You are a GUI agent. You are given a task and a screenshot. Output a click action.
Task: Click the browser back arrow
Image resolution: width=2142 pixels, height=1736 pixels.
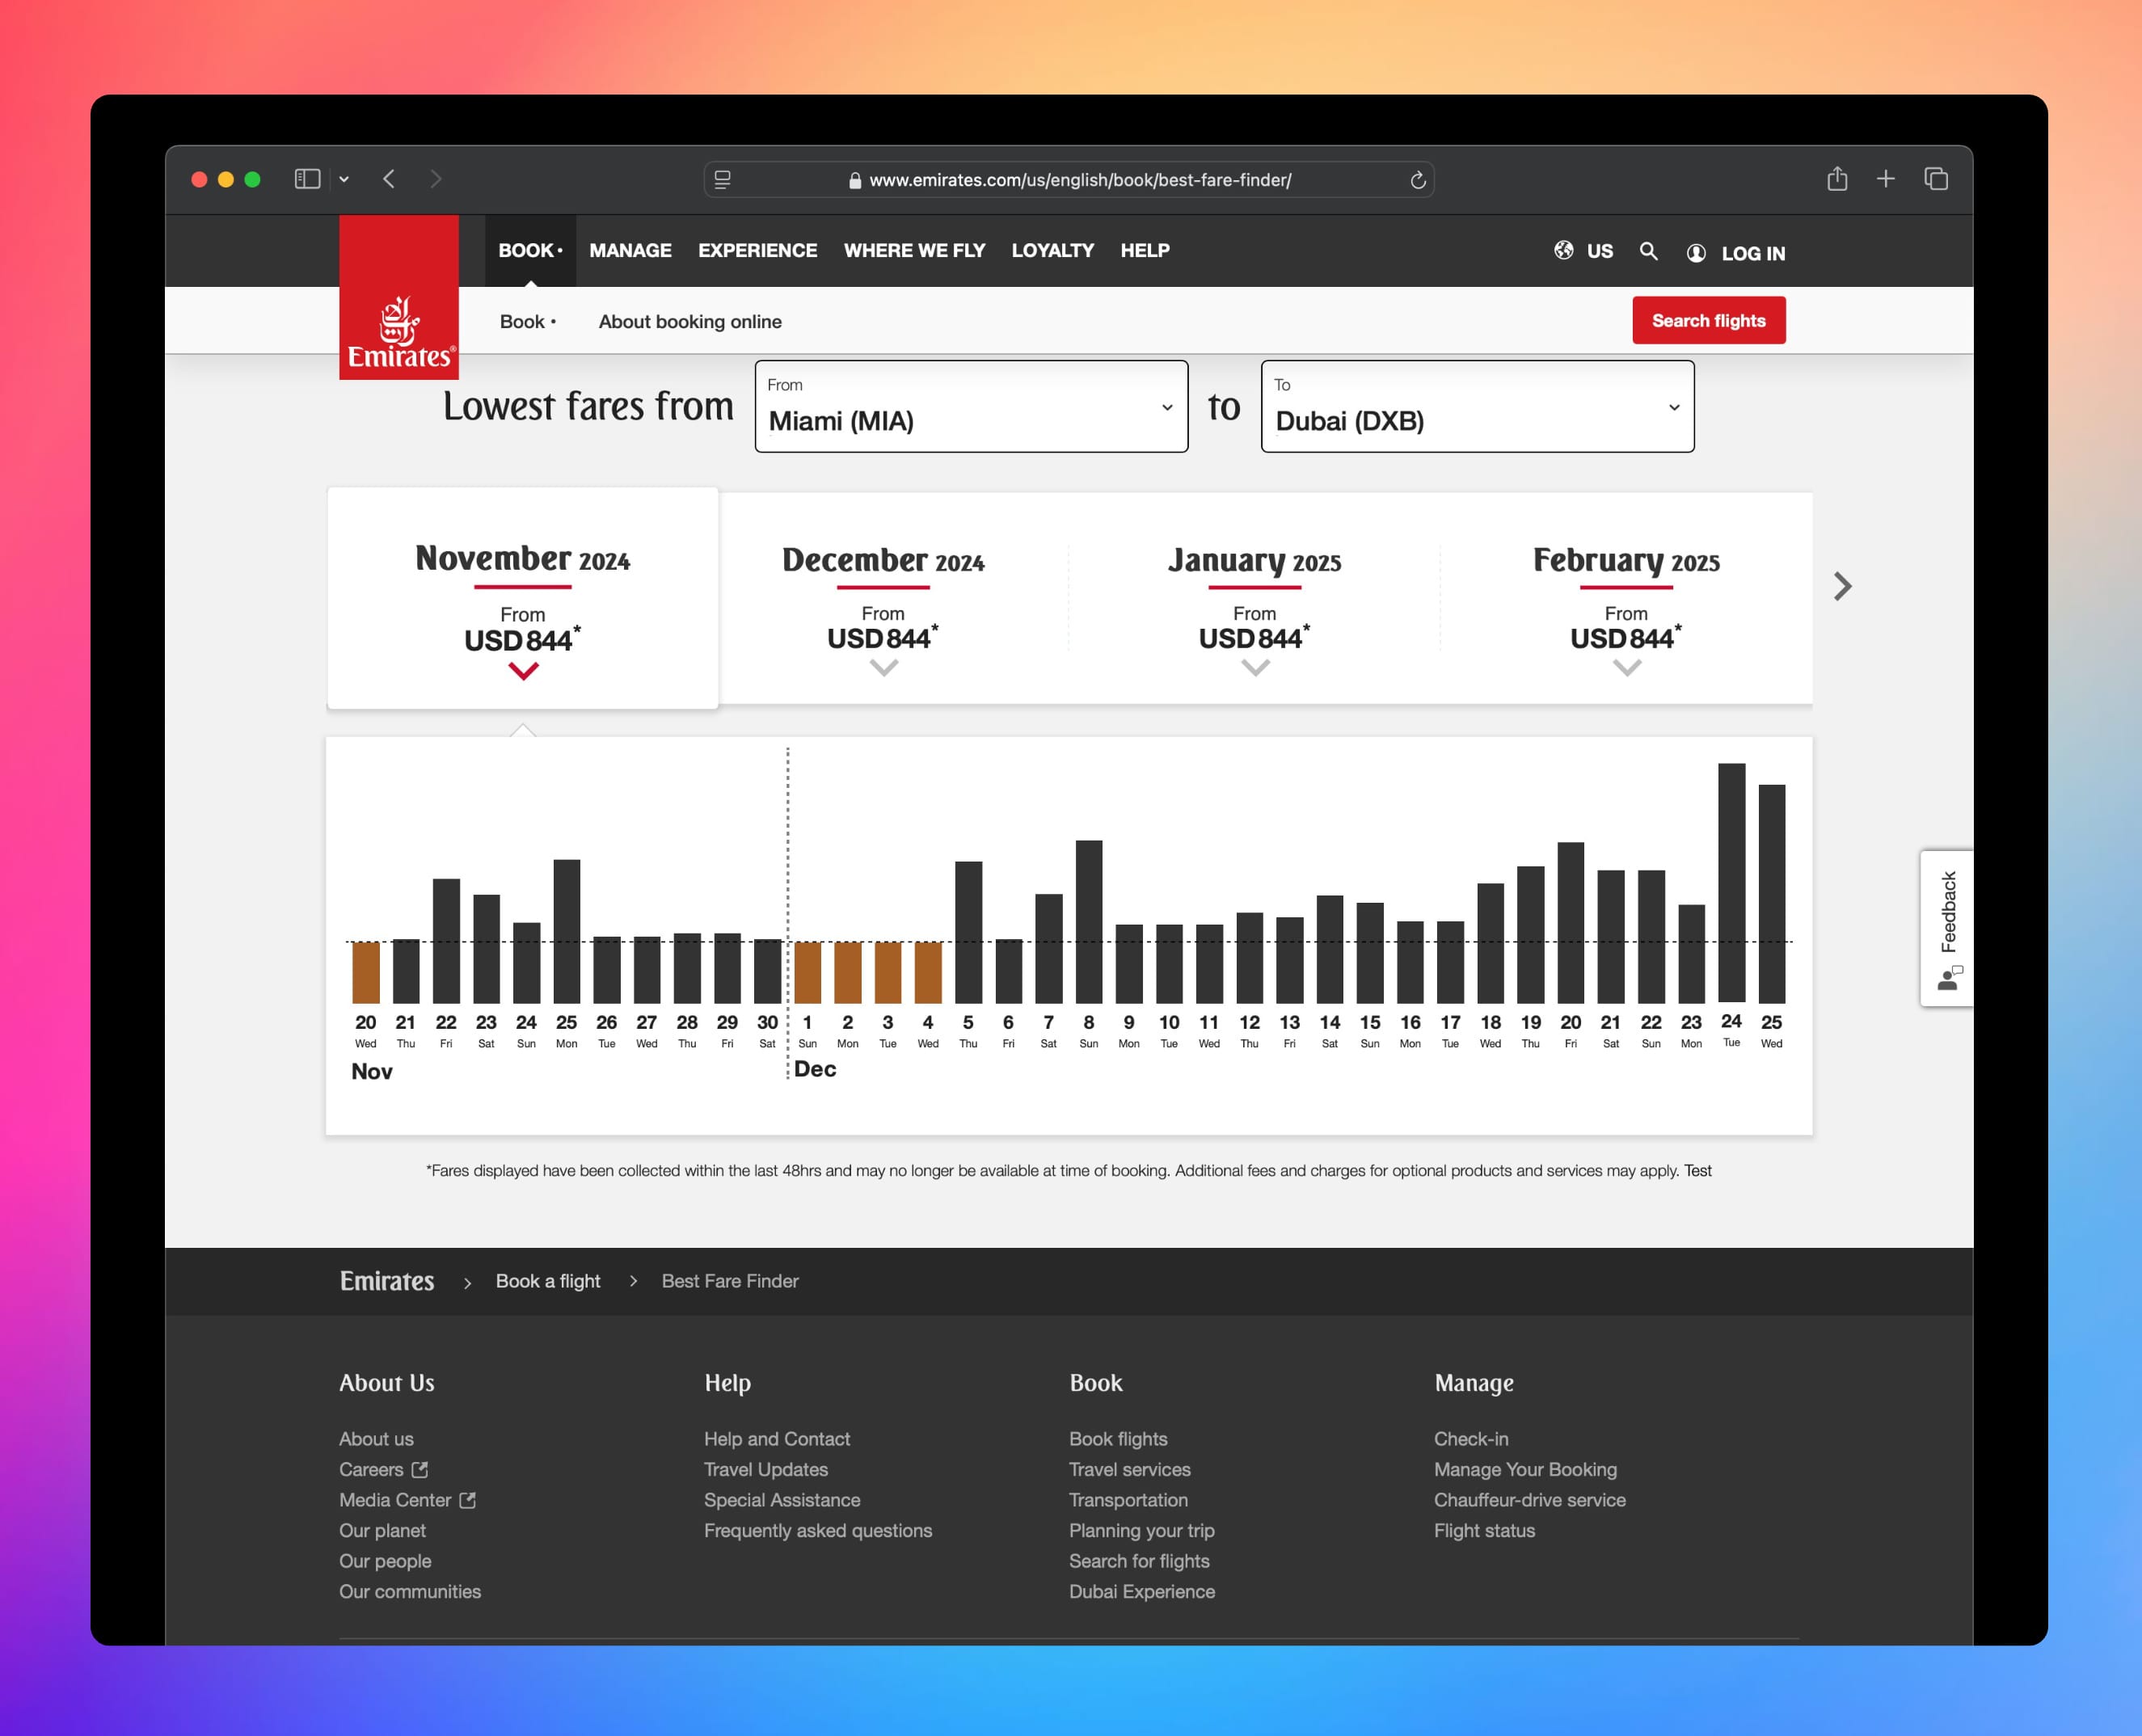[x=389, y=178]
